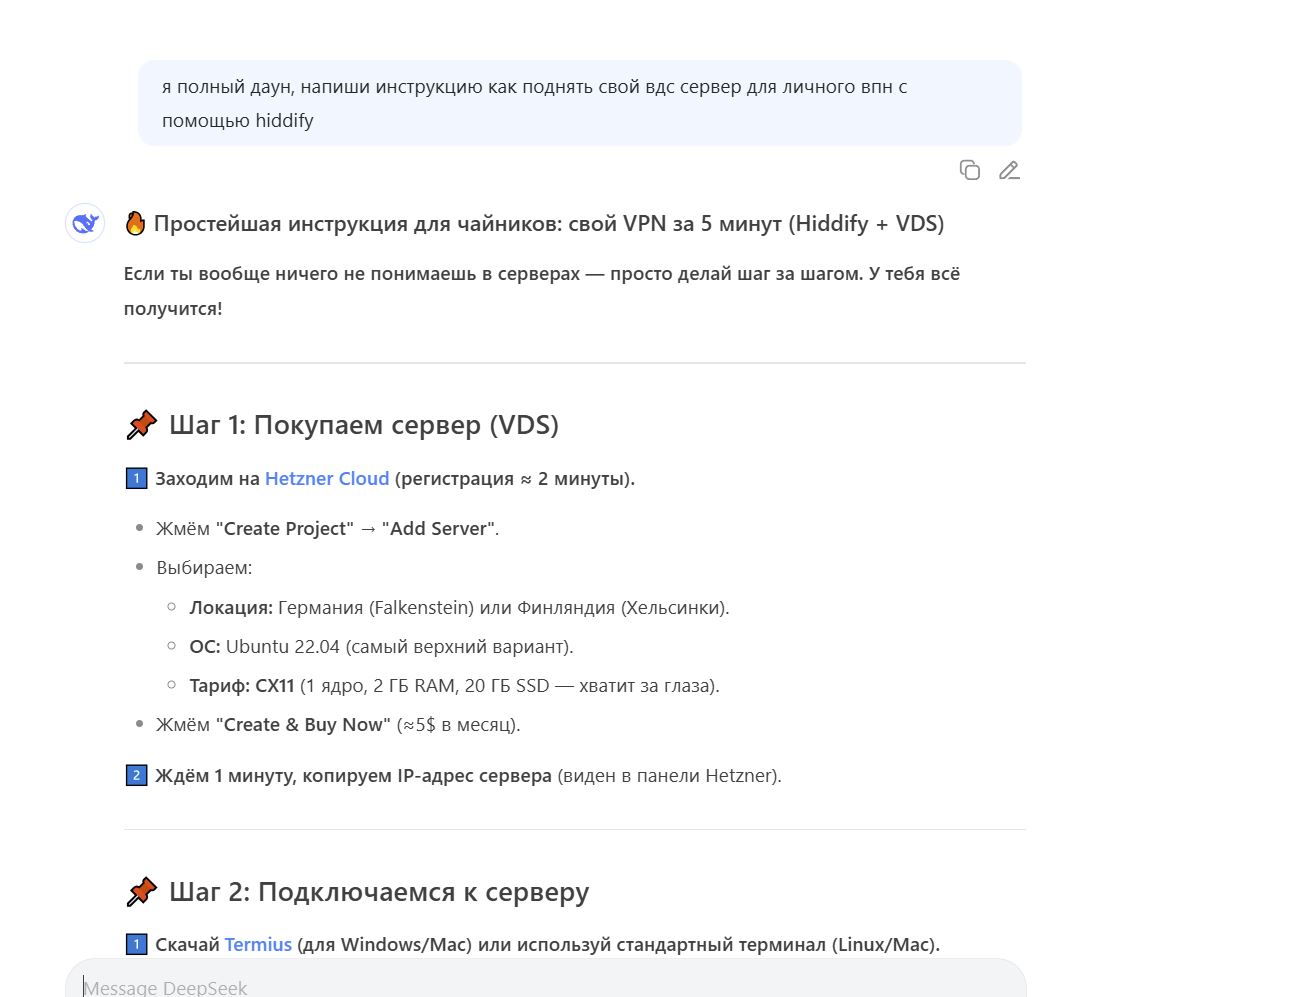Click the DeepSeek whale avatar
The image size is (1292, 997).
pos(85,223)
